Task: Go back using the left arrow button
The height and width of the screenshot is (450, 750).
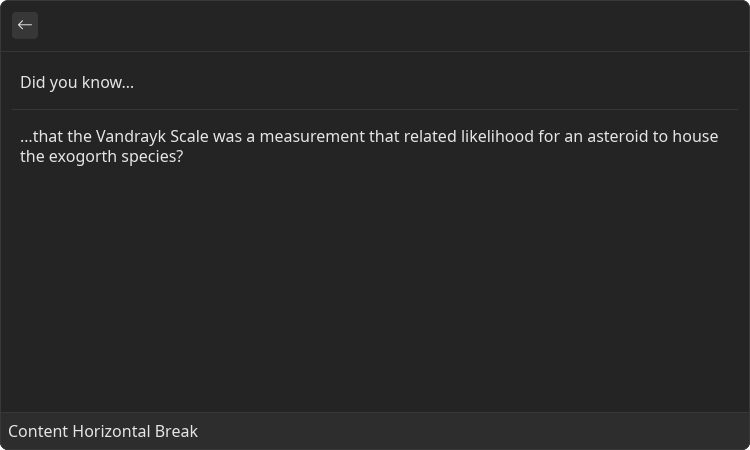Action: [x=25, y=25]
